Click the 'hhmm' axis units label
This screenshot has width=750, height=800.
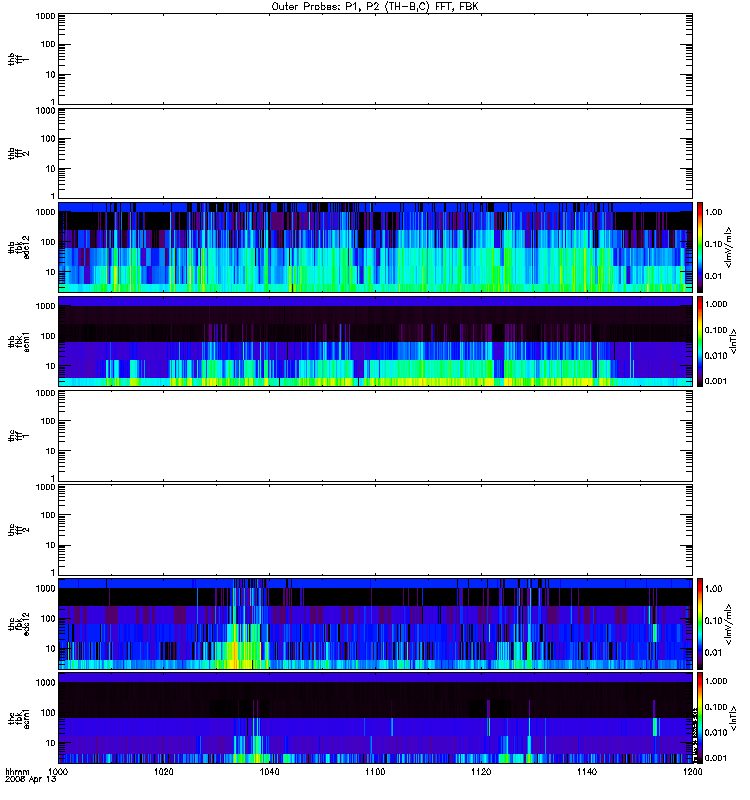[17, 771]
